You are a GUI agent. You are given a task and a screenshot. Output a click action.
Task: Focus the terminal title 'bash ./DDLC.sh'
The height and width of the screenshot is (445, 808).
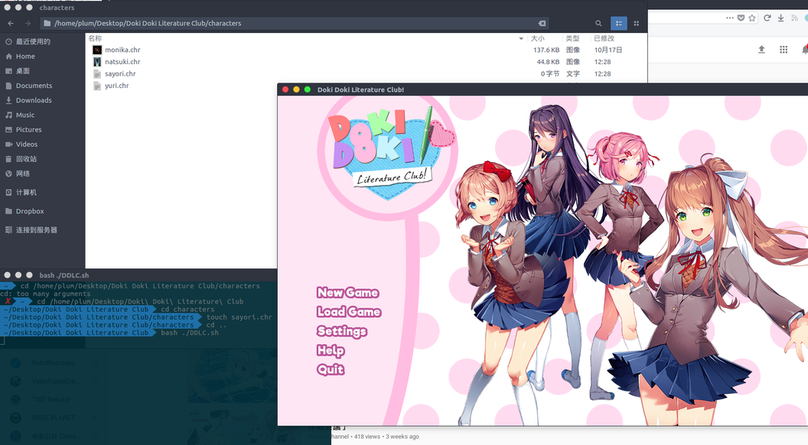coord(64,275)
